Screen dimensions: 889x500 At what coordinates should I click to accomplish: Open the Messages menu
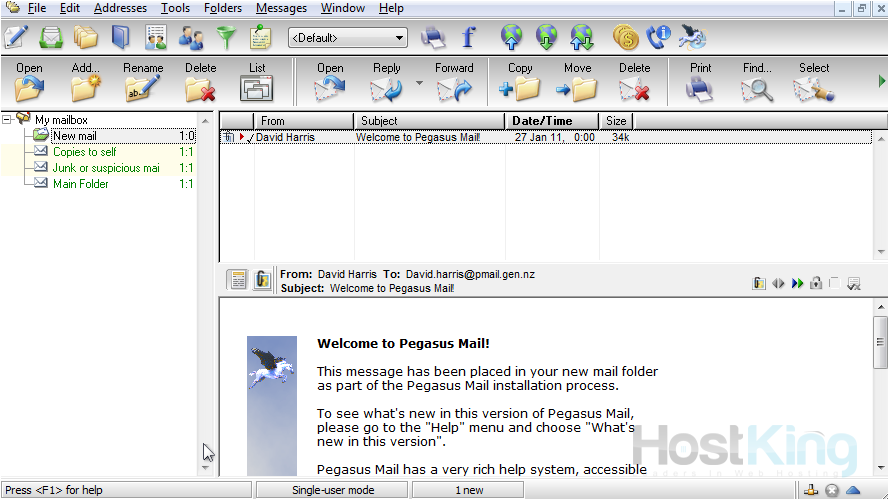pos(281,8)
